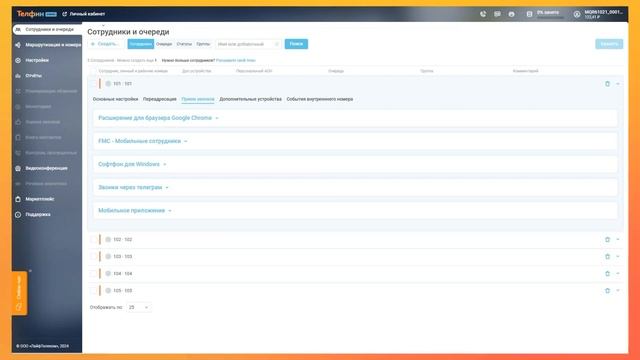Tick the checkbox for employee 102
Viewport: 640px width, 360px height.
[x=93, y=240]
